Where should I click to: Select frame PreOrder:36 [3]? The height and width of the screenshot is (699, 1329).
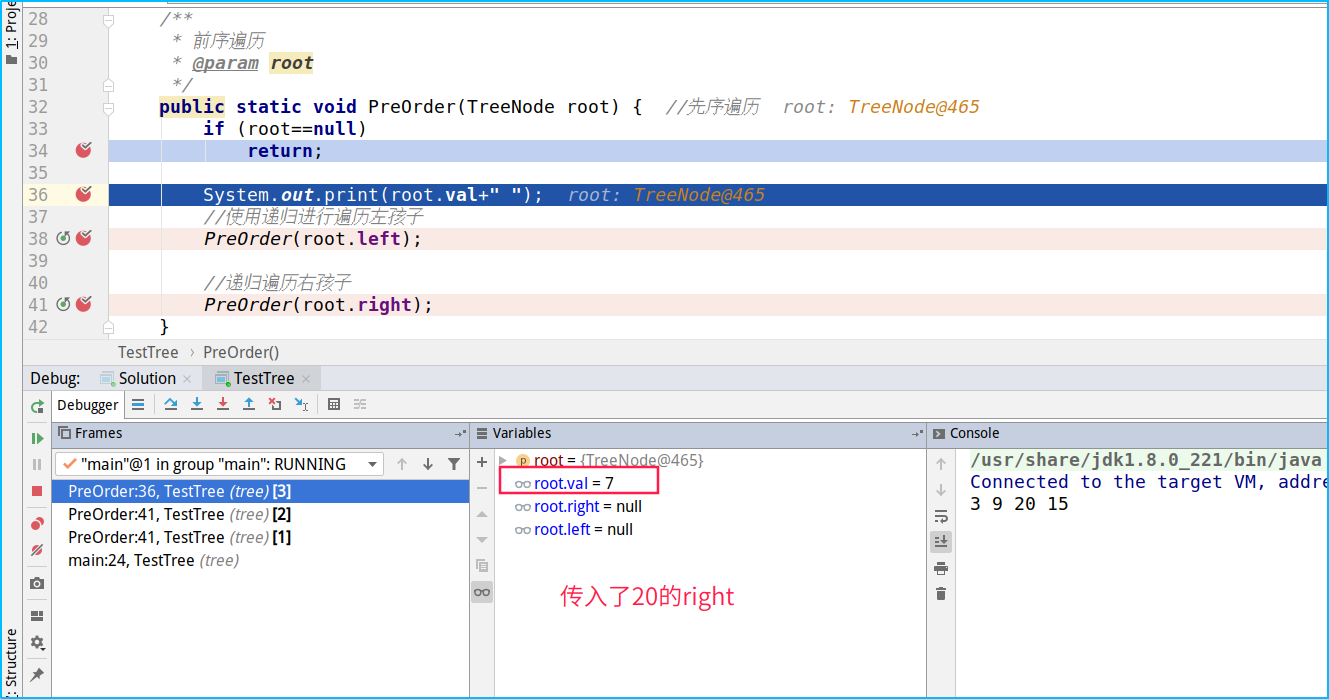(x=260, y=491)
